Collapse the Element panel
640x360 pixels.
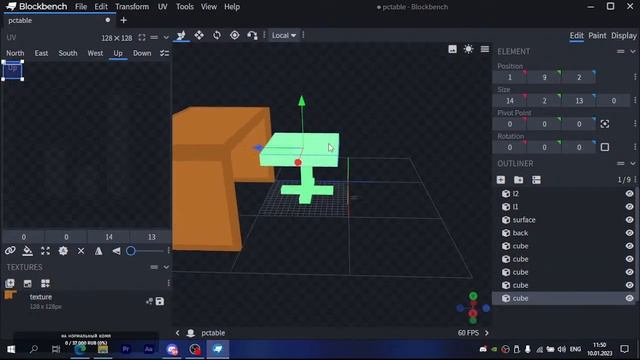pyautogui.click(x=633, y=51)
